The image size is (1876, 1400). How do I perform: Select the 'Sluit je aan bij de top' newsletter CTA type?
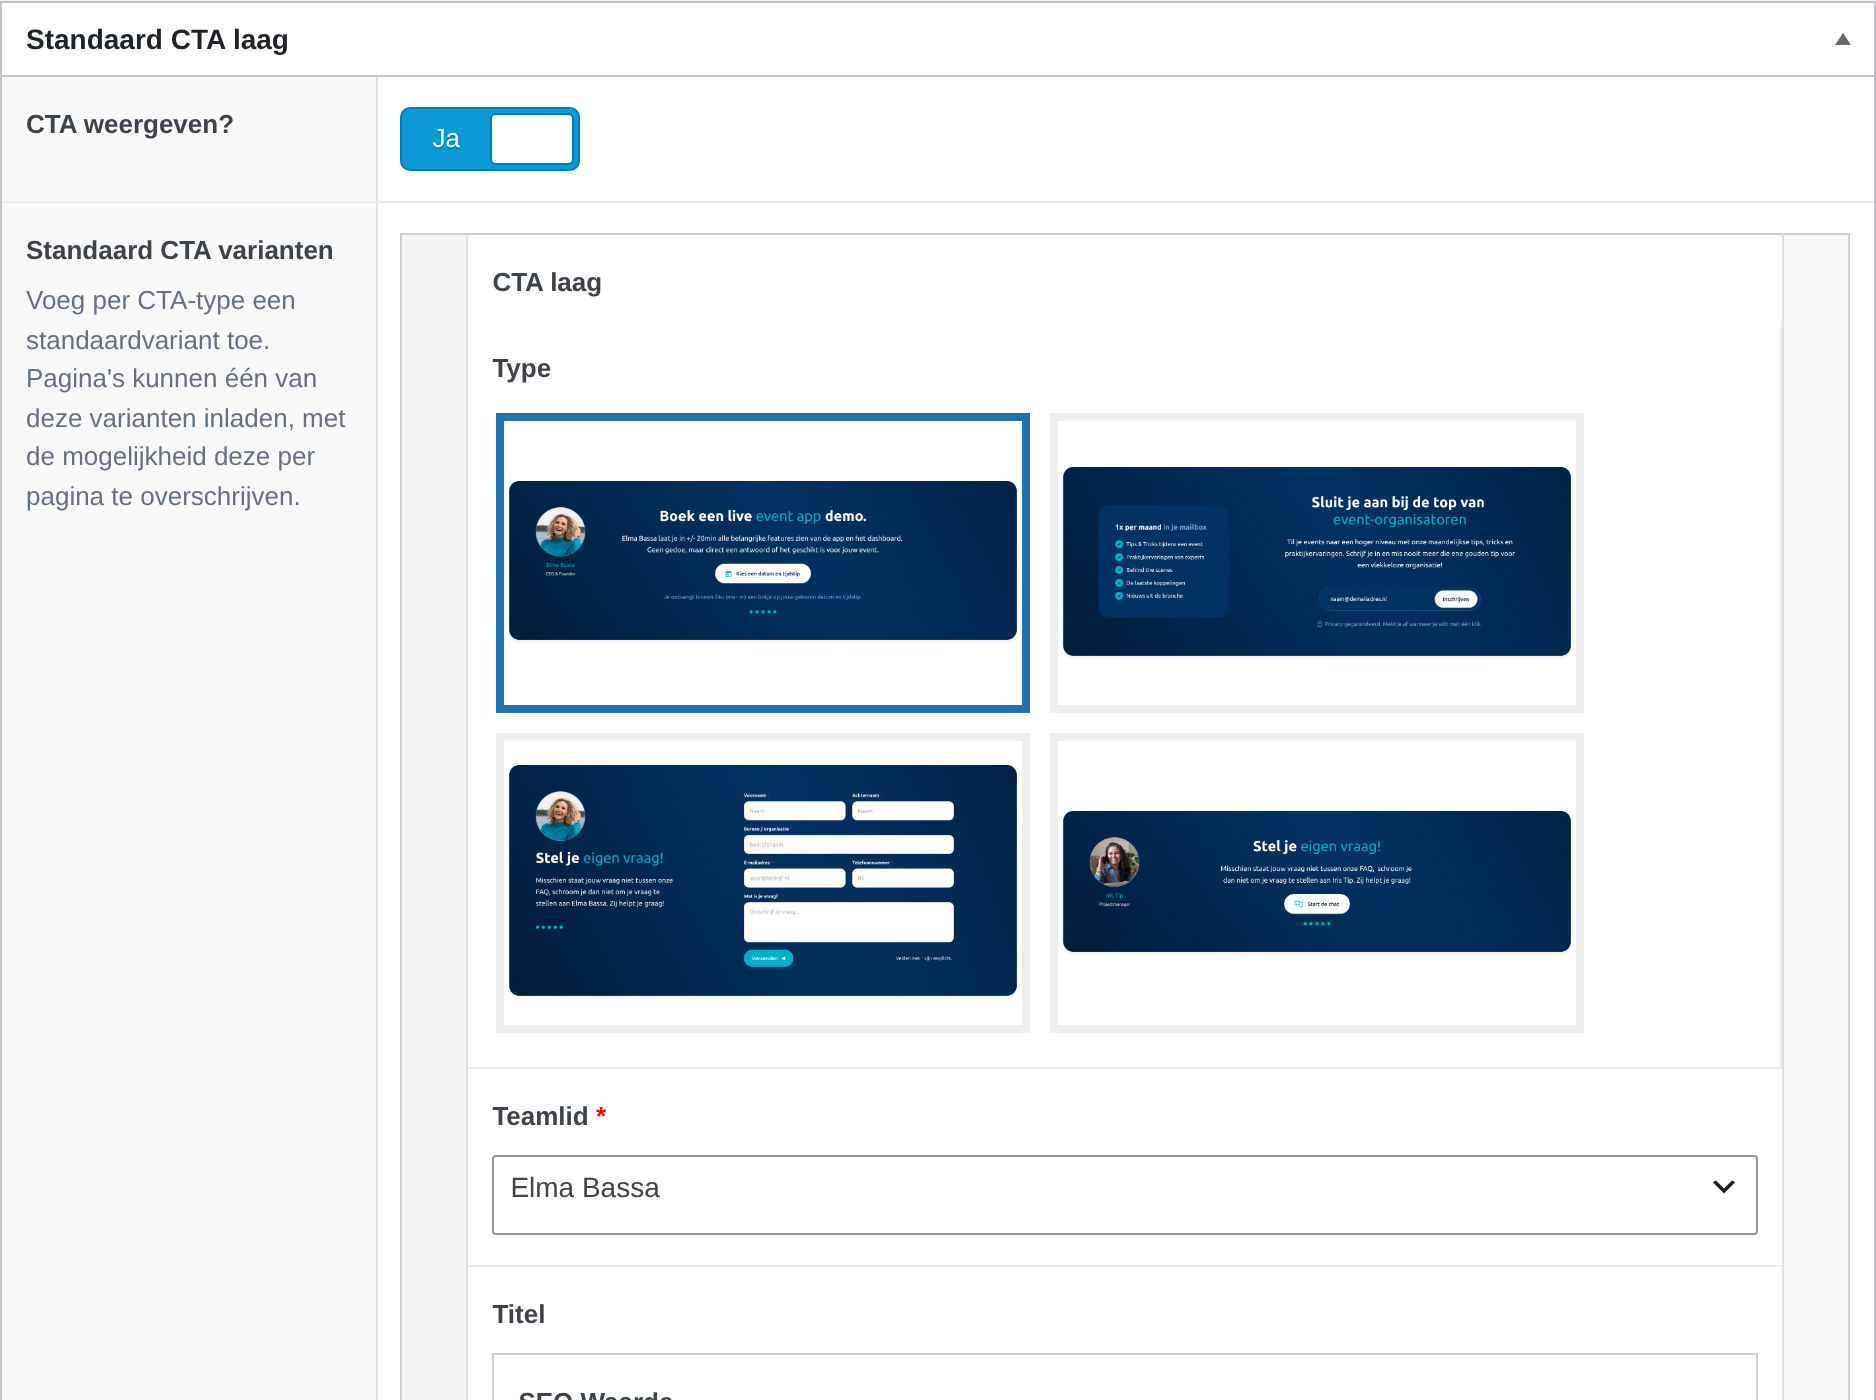[1317, 563]
